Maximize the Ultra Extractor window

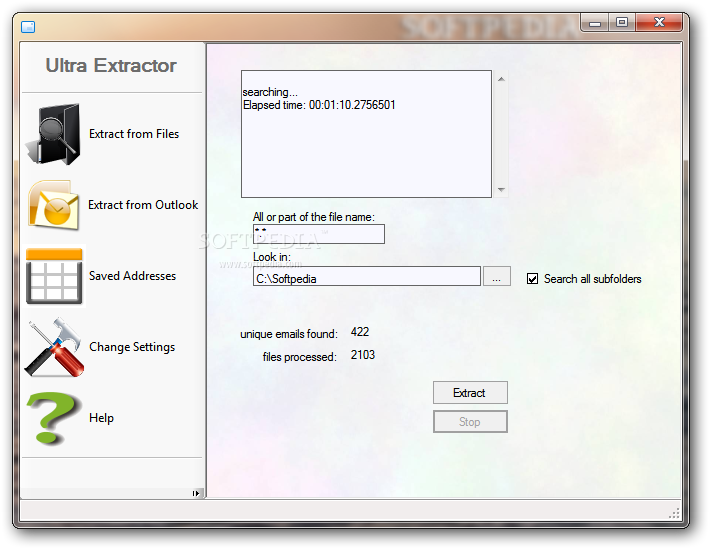(x=622, y=22)
